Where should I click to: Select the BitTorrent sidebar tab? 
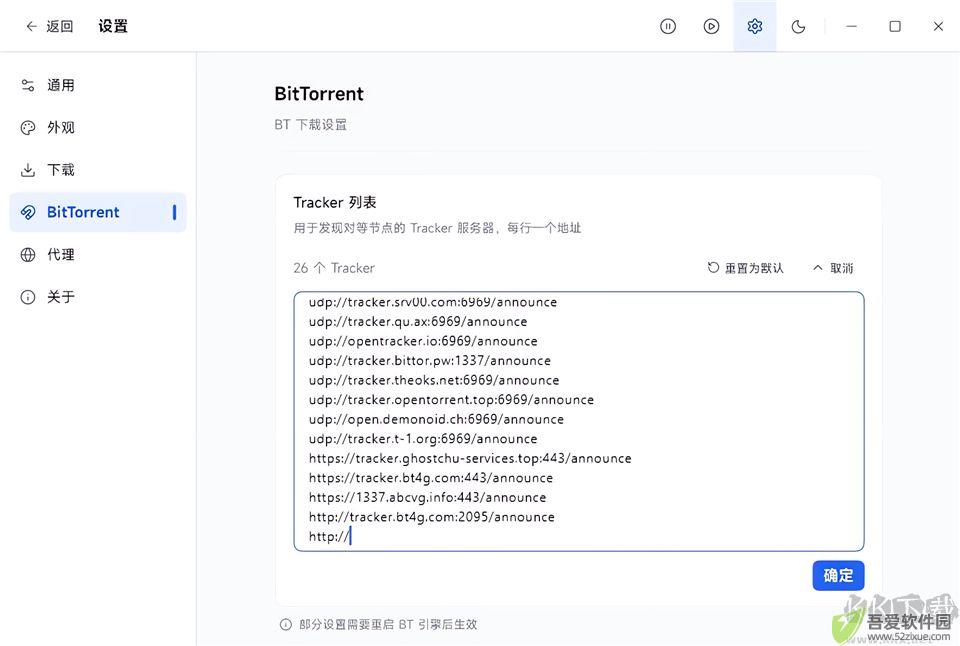point(98,212)
